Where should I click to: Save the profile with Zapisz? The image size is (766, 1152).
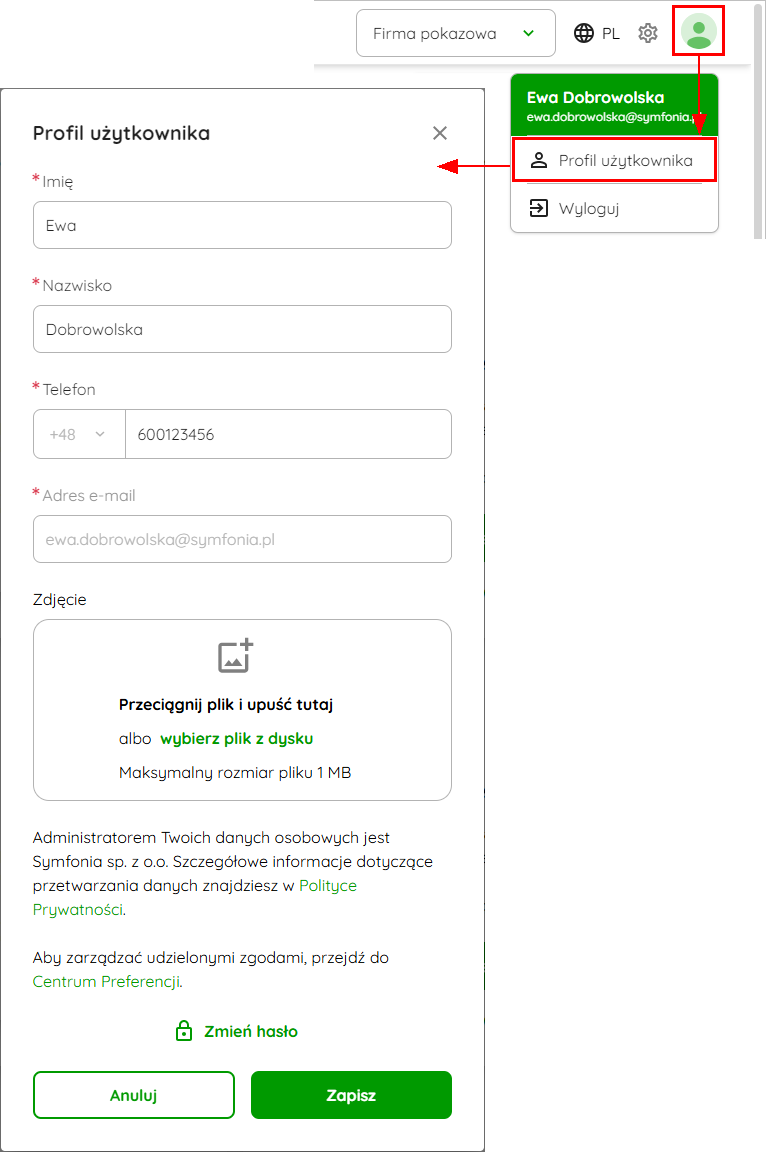pyautogui.click(x=351, y=1095)
